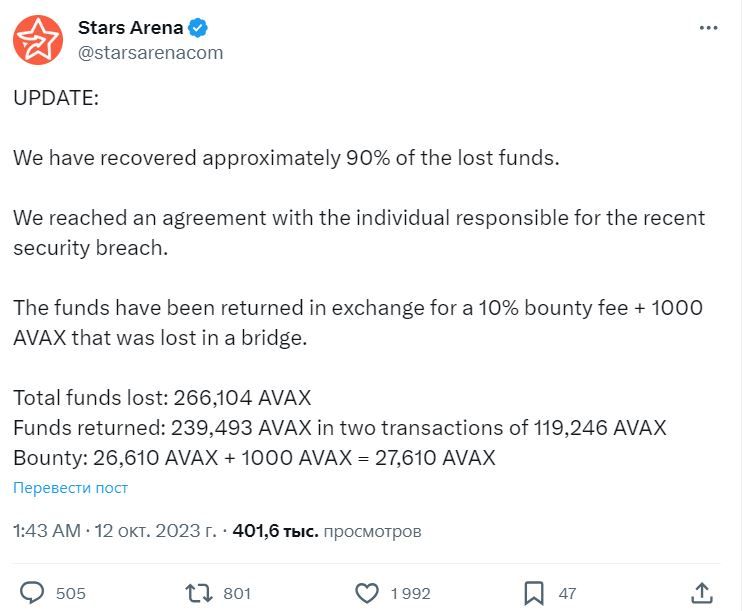Click the 1 992 likes count

410,593
